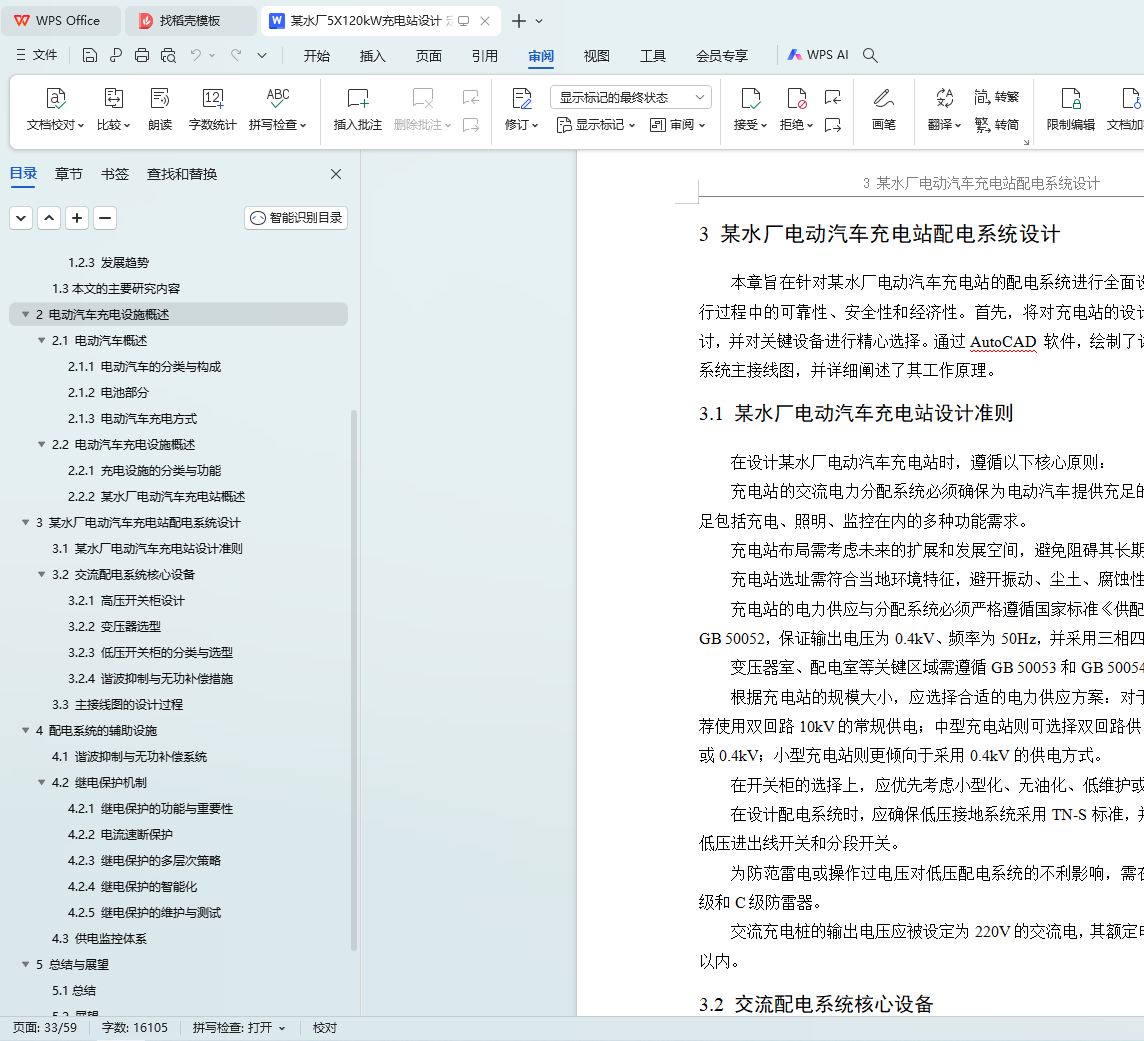Click the minus demote heading button
This screenshot has height=1041, width=1144.
(105, 218)
